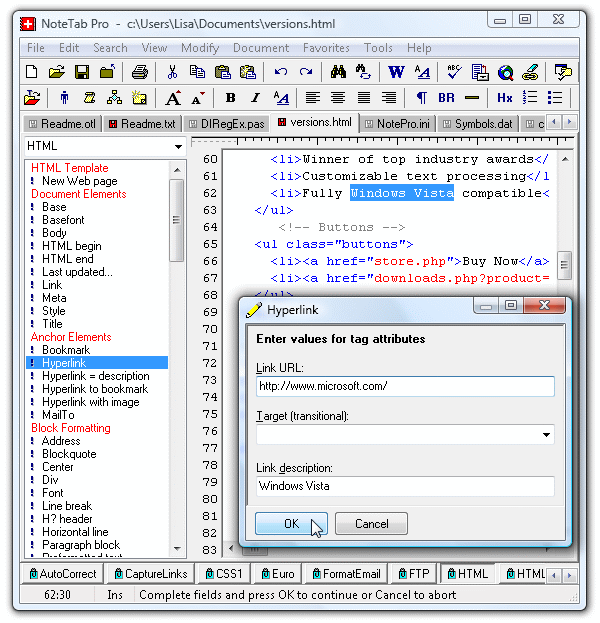The image size is (600, 623).
Task: Insert bulleted list with unordered list icon
Action: [x=555, y=98]
